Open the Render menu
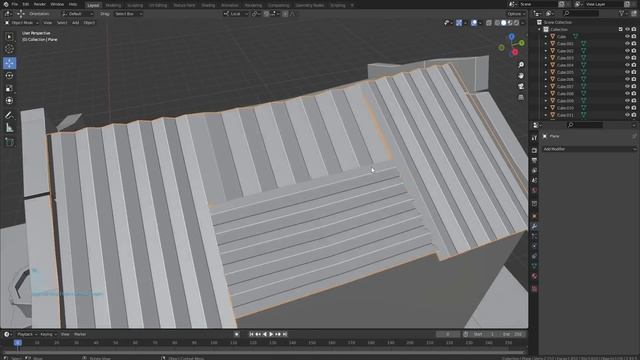 click(40, 4)
